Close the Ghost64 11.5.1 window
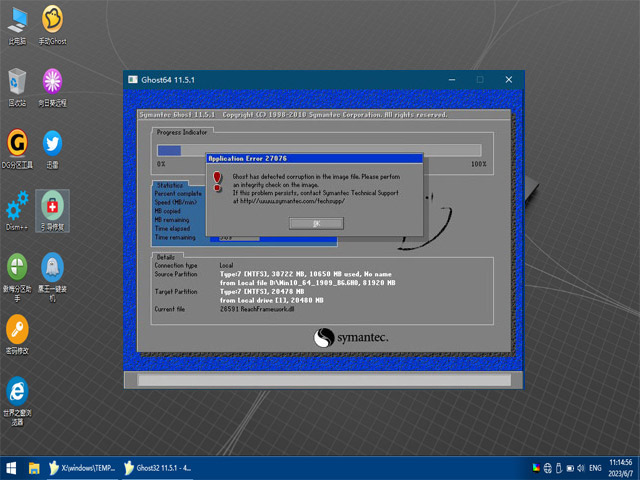Image resolution: width=640 pixels, height=480 pixels. pos(509,80)
